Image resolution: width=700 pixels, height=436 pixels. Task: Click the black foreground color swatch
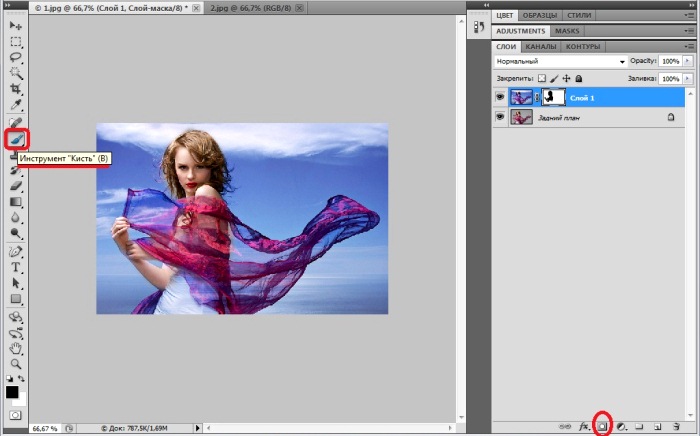pyautogui.click(x=12, y=392)
